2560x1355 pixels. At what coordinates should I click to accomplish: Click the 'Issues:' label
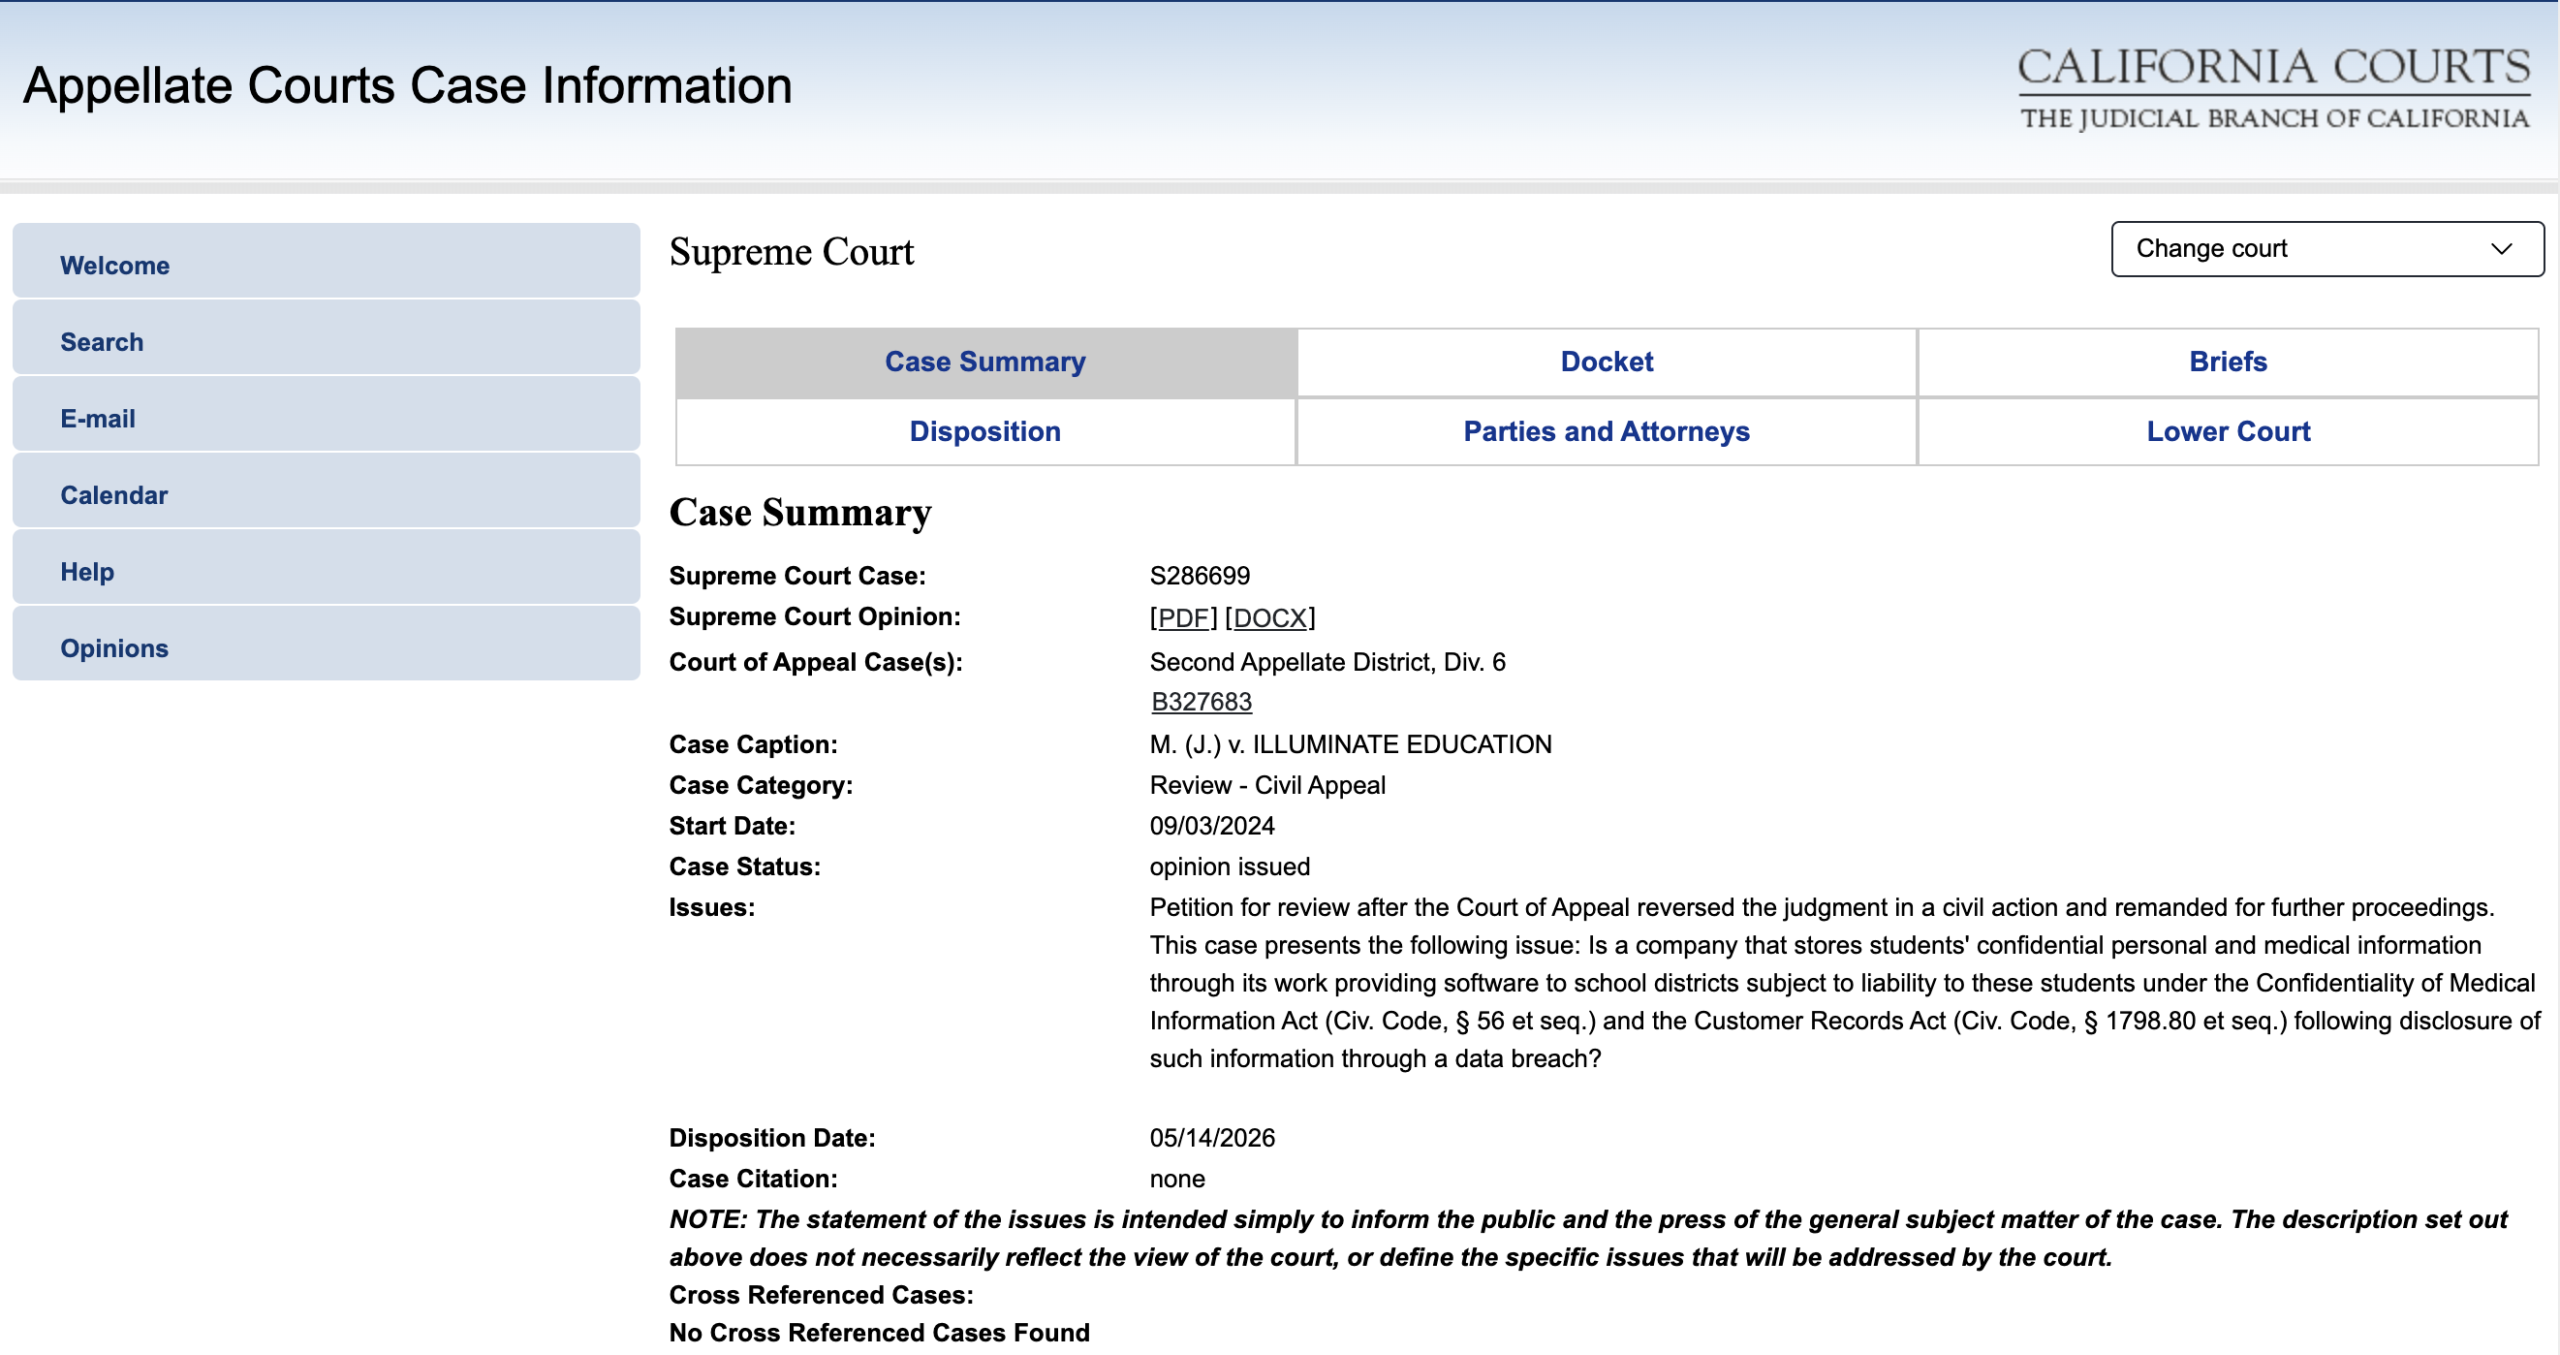pyautogui.click(x=712, y=908)
